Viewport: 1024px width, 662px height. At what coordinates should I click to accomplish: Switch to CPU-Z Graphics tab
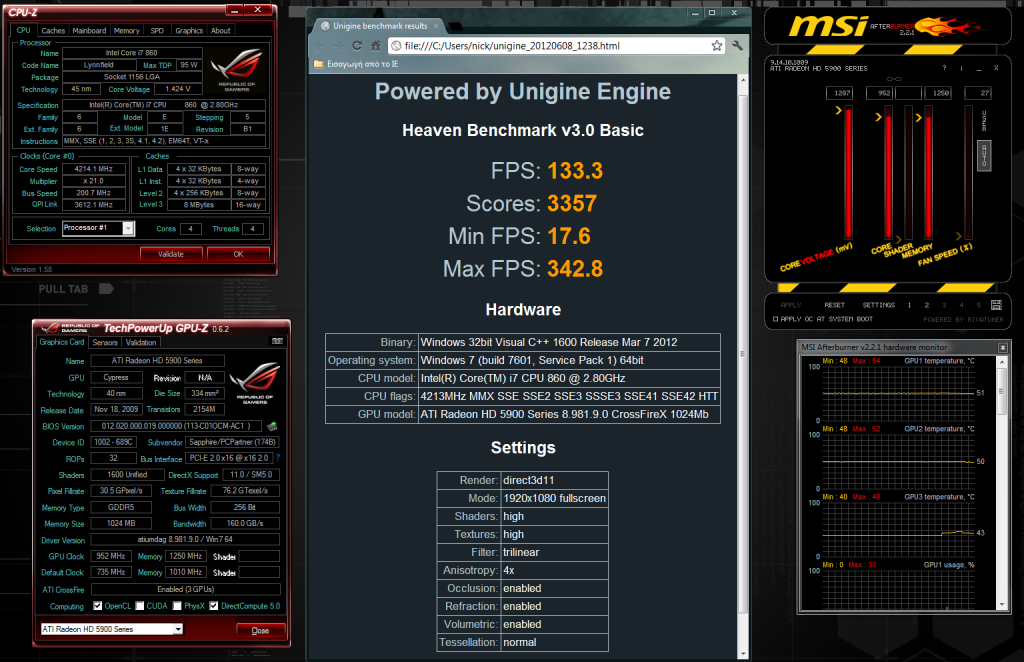tap(189, 31)
